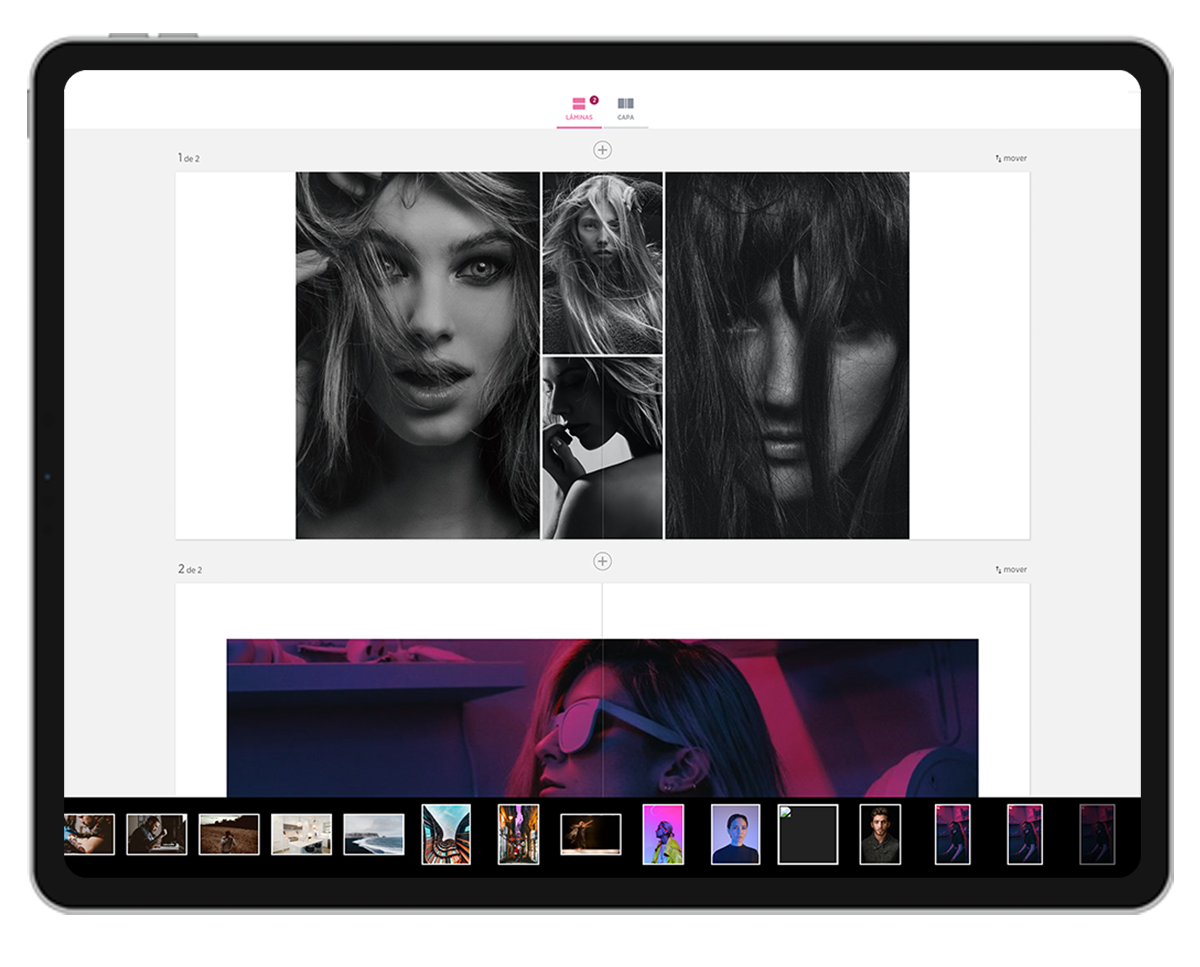1200x967 pixels.
Task: Click the plus icon above spread 1
Action: pos(602,150)
